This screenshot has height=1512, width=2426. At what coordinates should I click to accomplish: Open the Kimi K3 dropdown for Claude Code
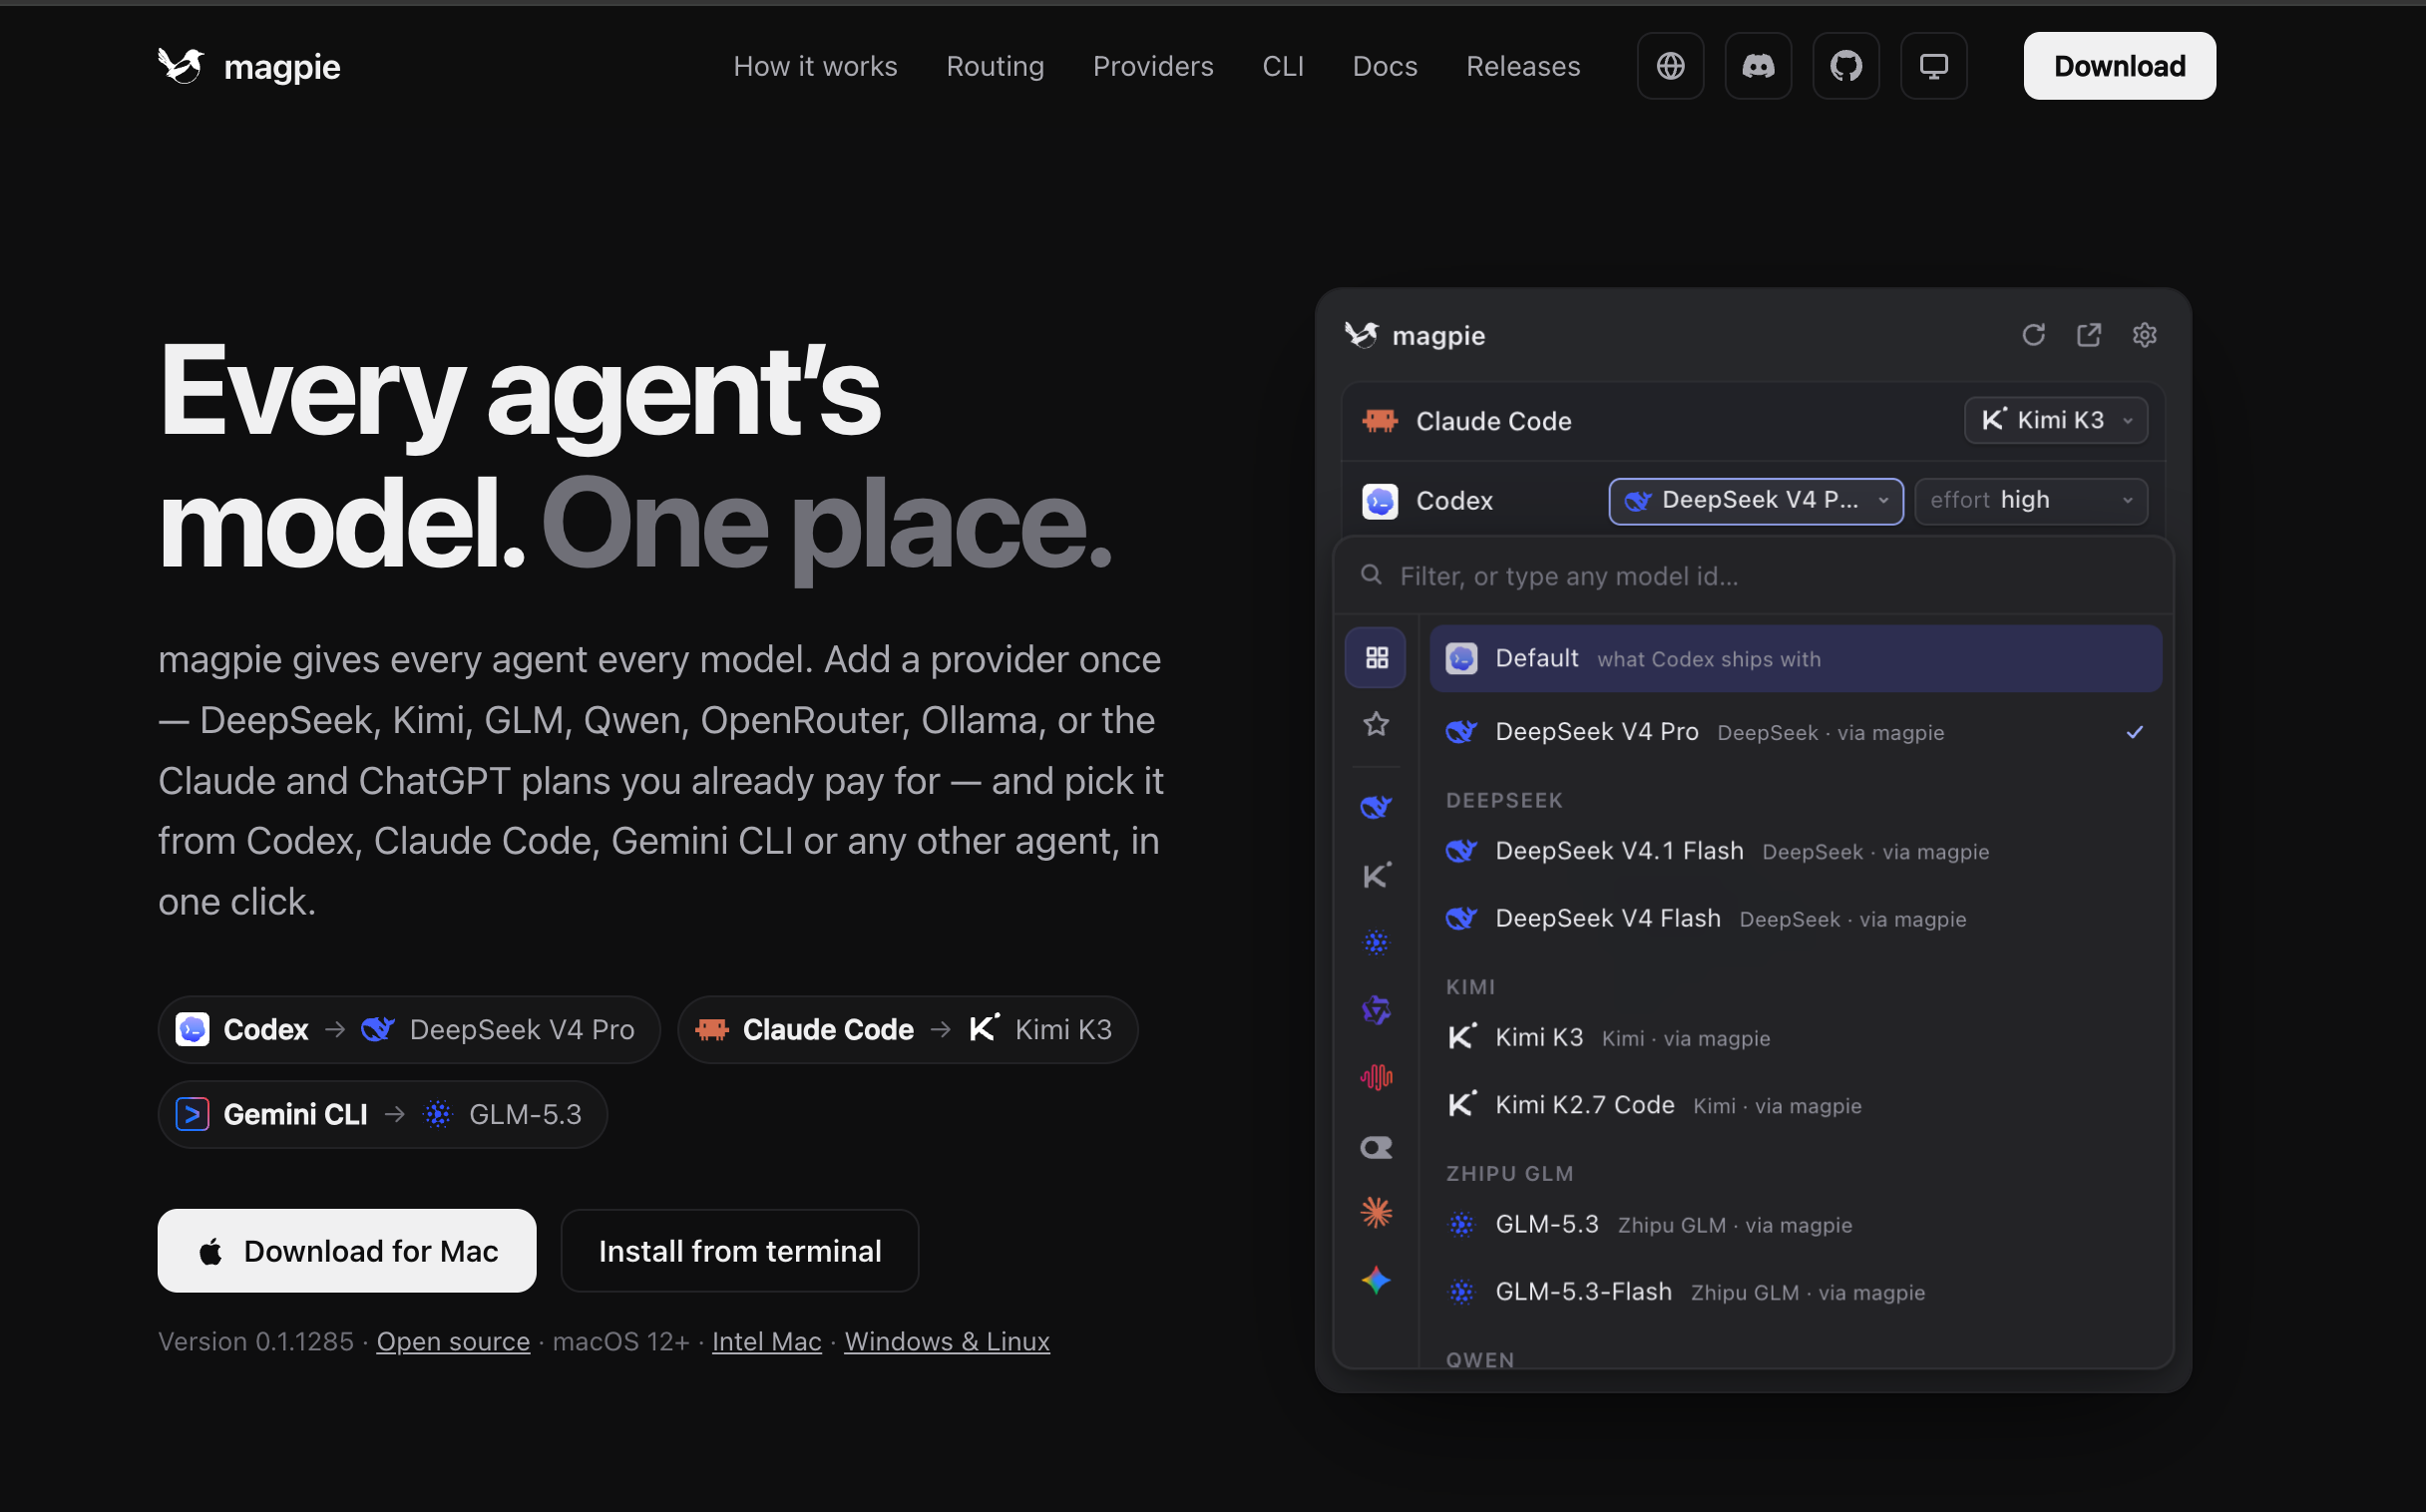pyautogui.click(x=2056, y=420)
